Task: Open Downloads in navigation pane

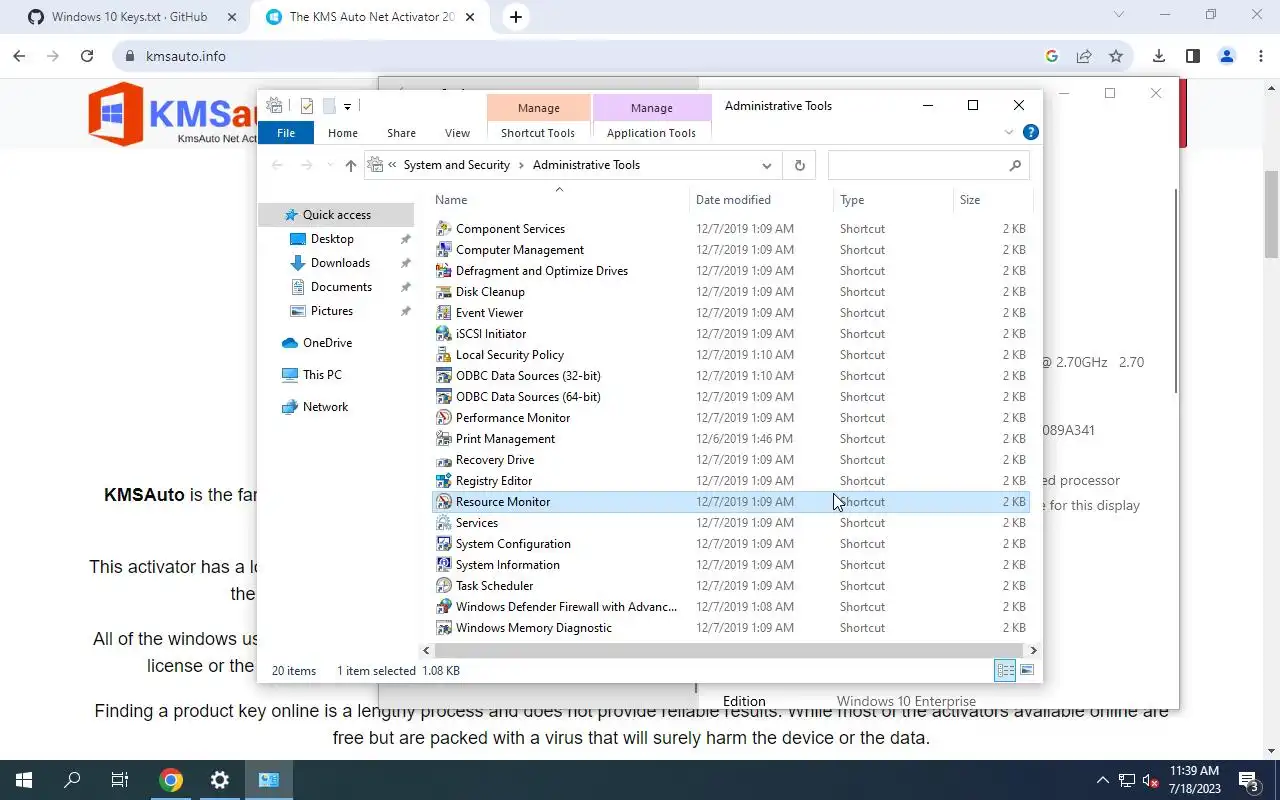Action: [x=340, y=263]
